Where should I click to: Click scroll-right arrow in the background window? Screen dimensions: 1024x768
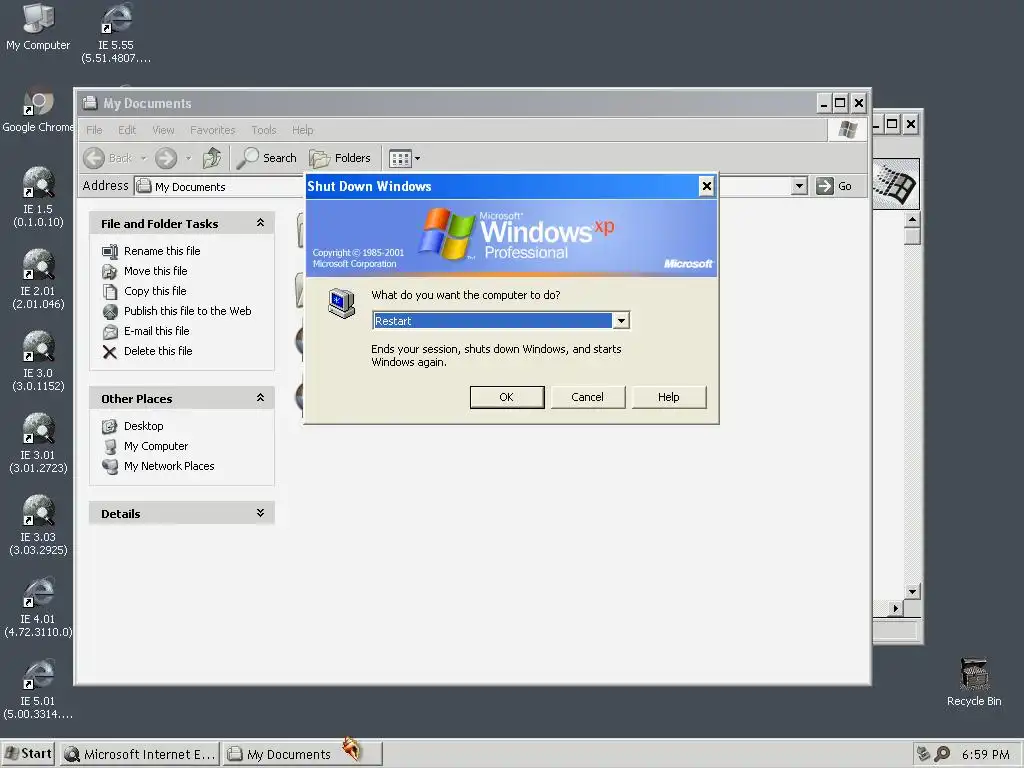(896, 609)
